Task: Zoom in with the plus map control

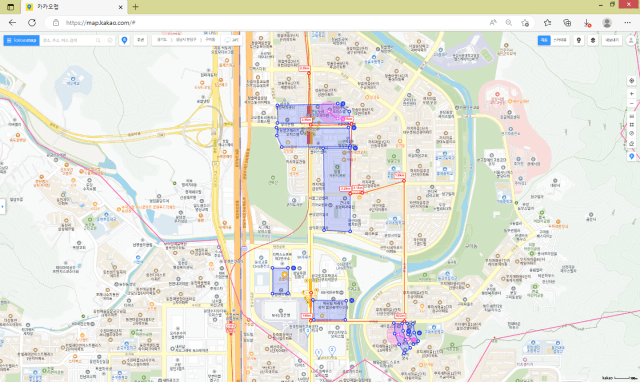Action: coord(631,94)
